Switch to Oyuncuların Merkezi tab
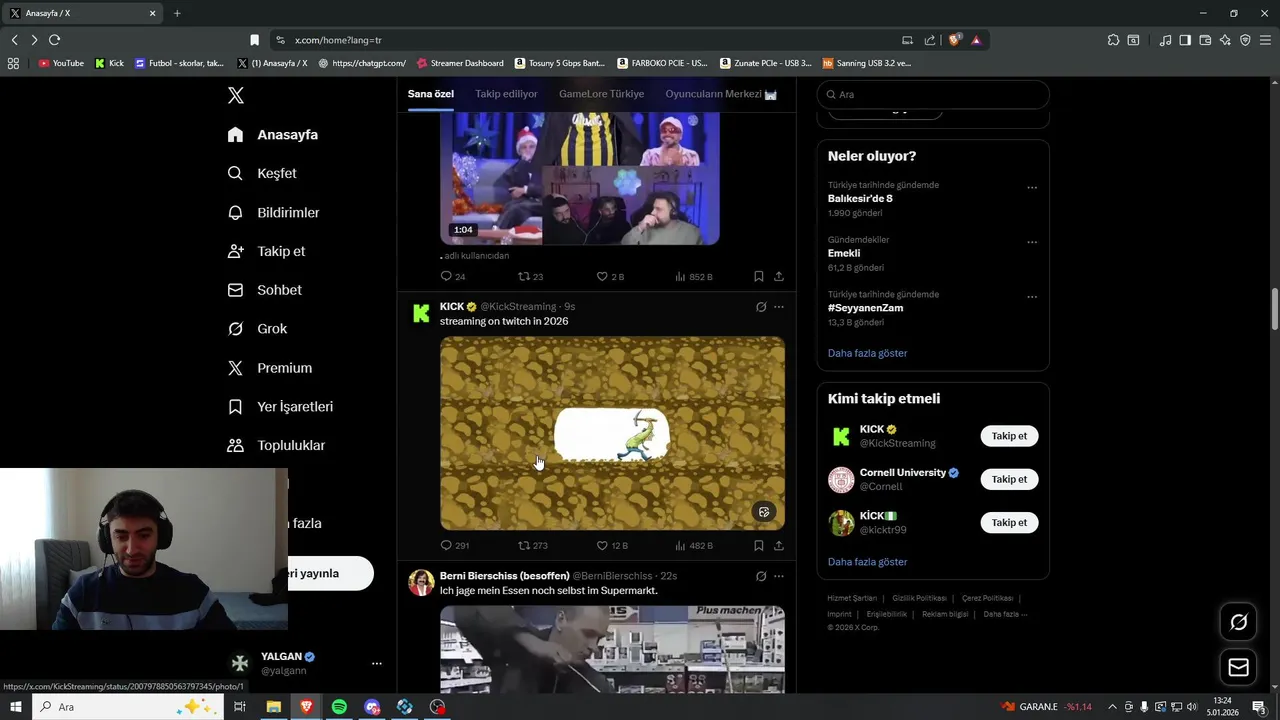1280x720 pixels. pos(721,94)
